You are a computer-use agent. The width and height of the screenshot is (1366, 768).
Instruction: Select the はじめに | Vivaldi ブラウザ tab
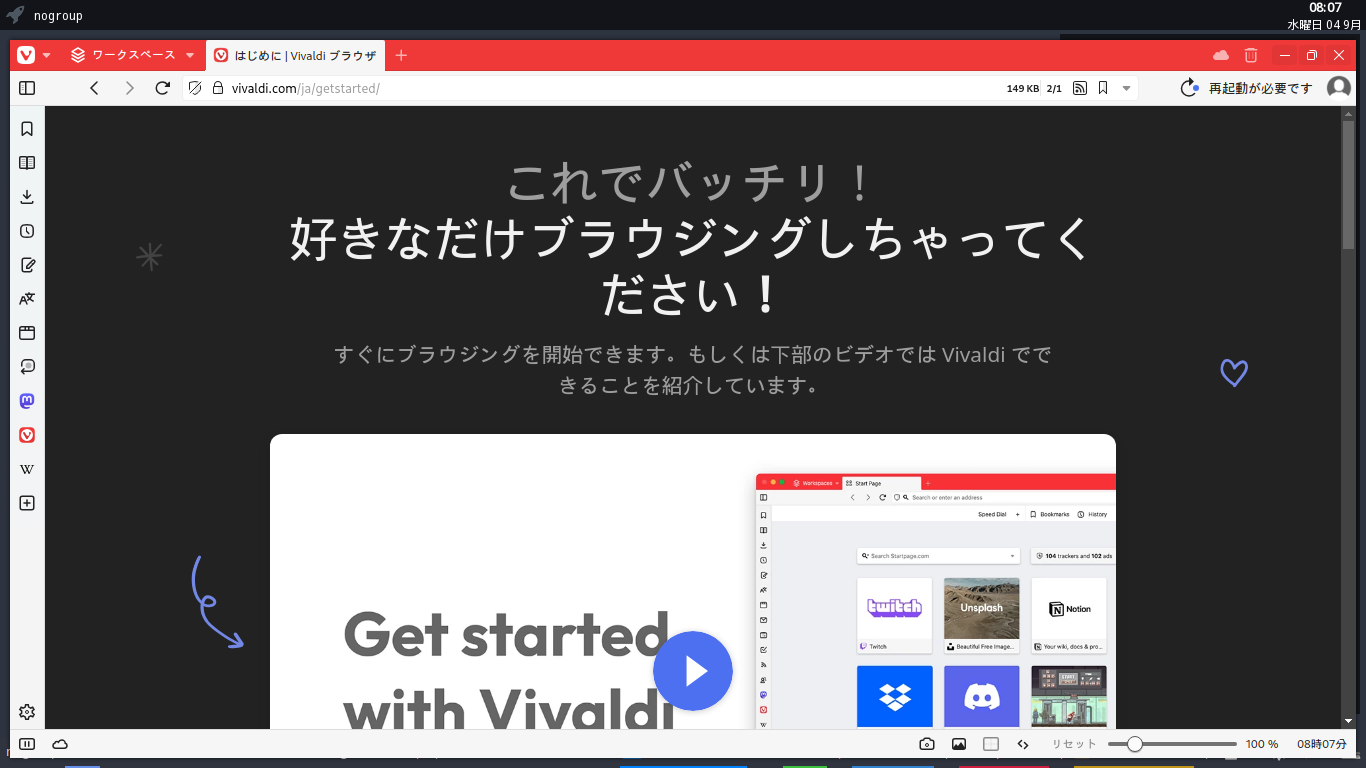pyautogui.click(x=295, y=55)
